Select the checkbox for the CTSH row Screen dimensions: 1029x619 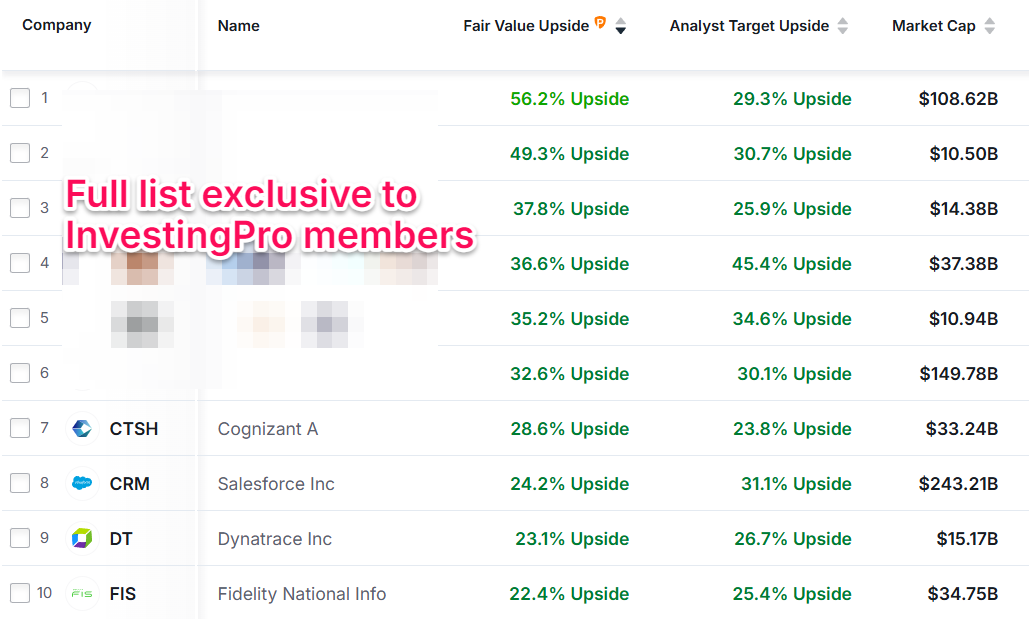(17, 428)
